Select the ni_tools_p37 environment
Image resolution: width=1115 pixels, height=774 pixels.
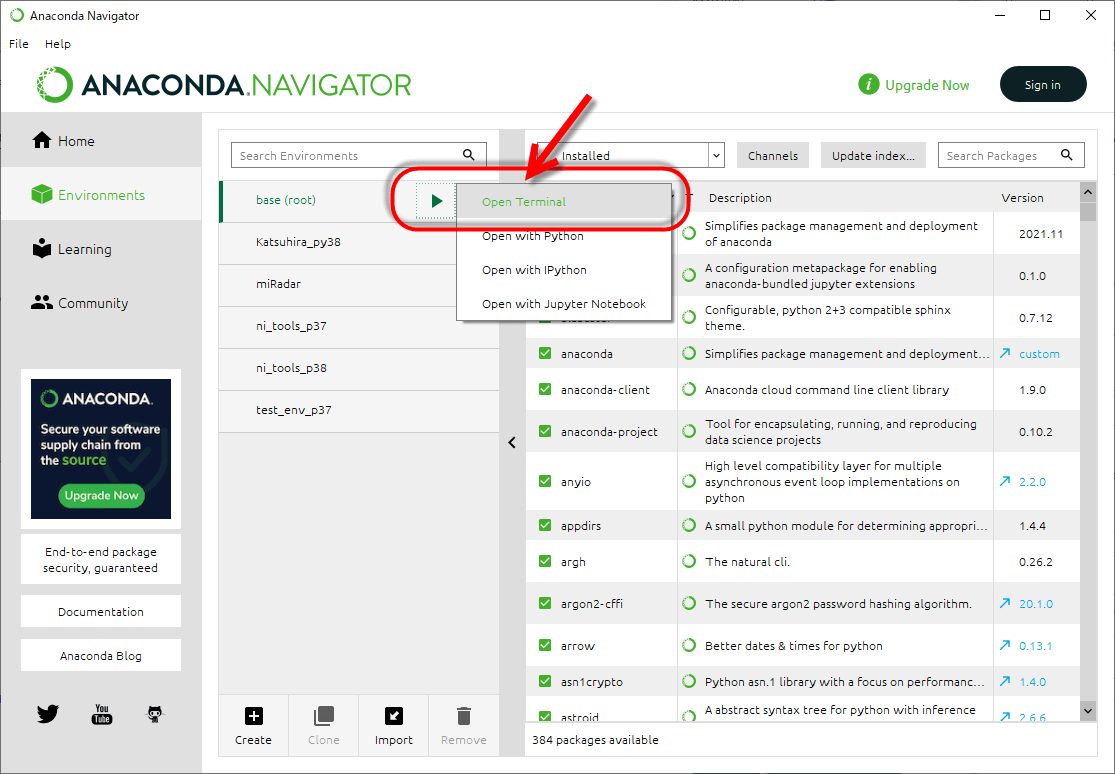click(x=358, y=326)
